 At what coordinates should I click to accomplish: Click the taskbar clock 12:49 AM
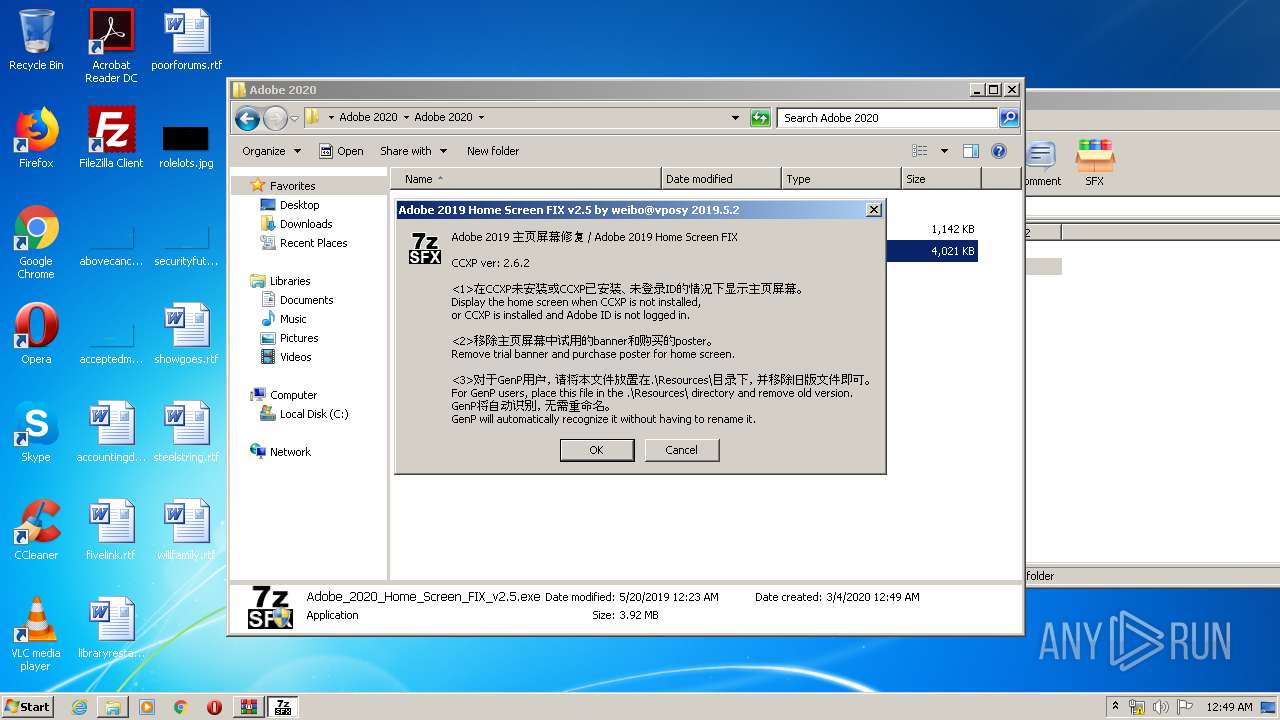tap(1229, 707)
